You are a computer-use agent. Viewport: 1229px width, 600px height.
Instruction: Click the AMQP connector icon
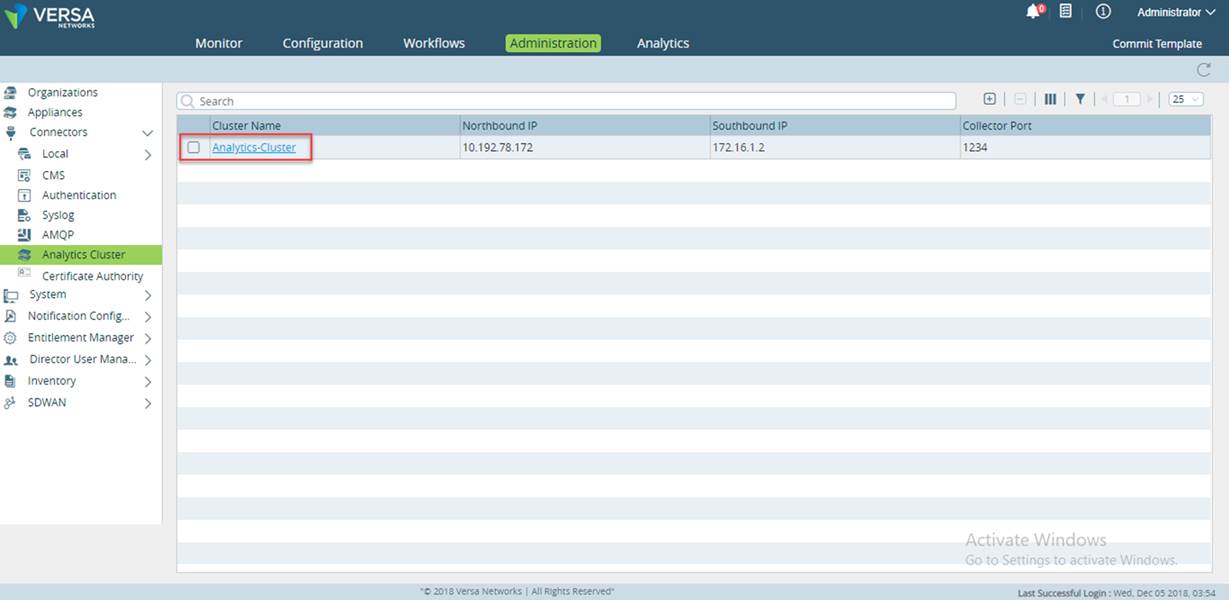[x=25, y=235]
